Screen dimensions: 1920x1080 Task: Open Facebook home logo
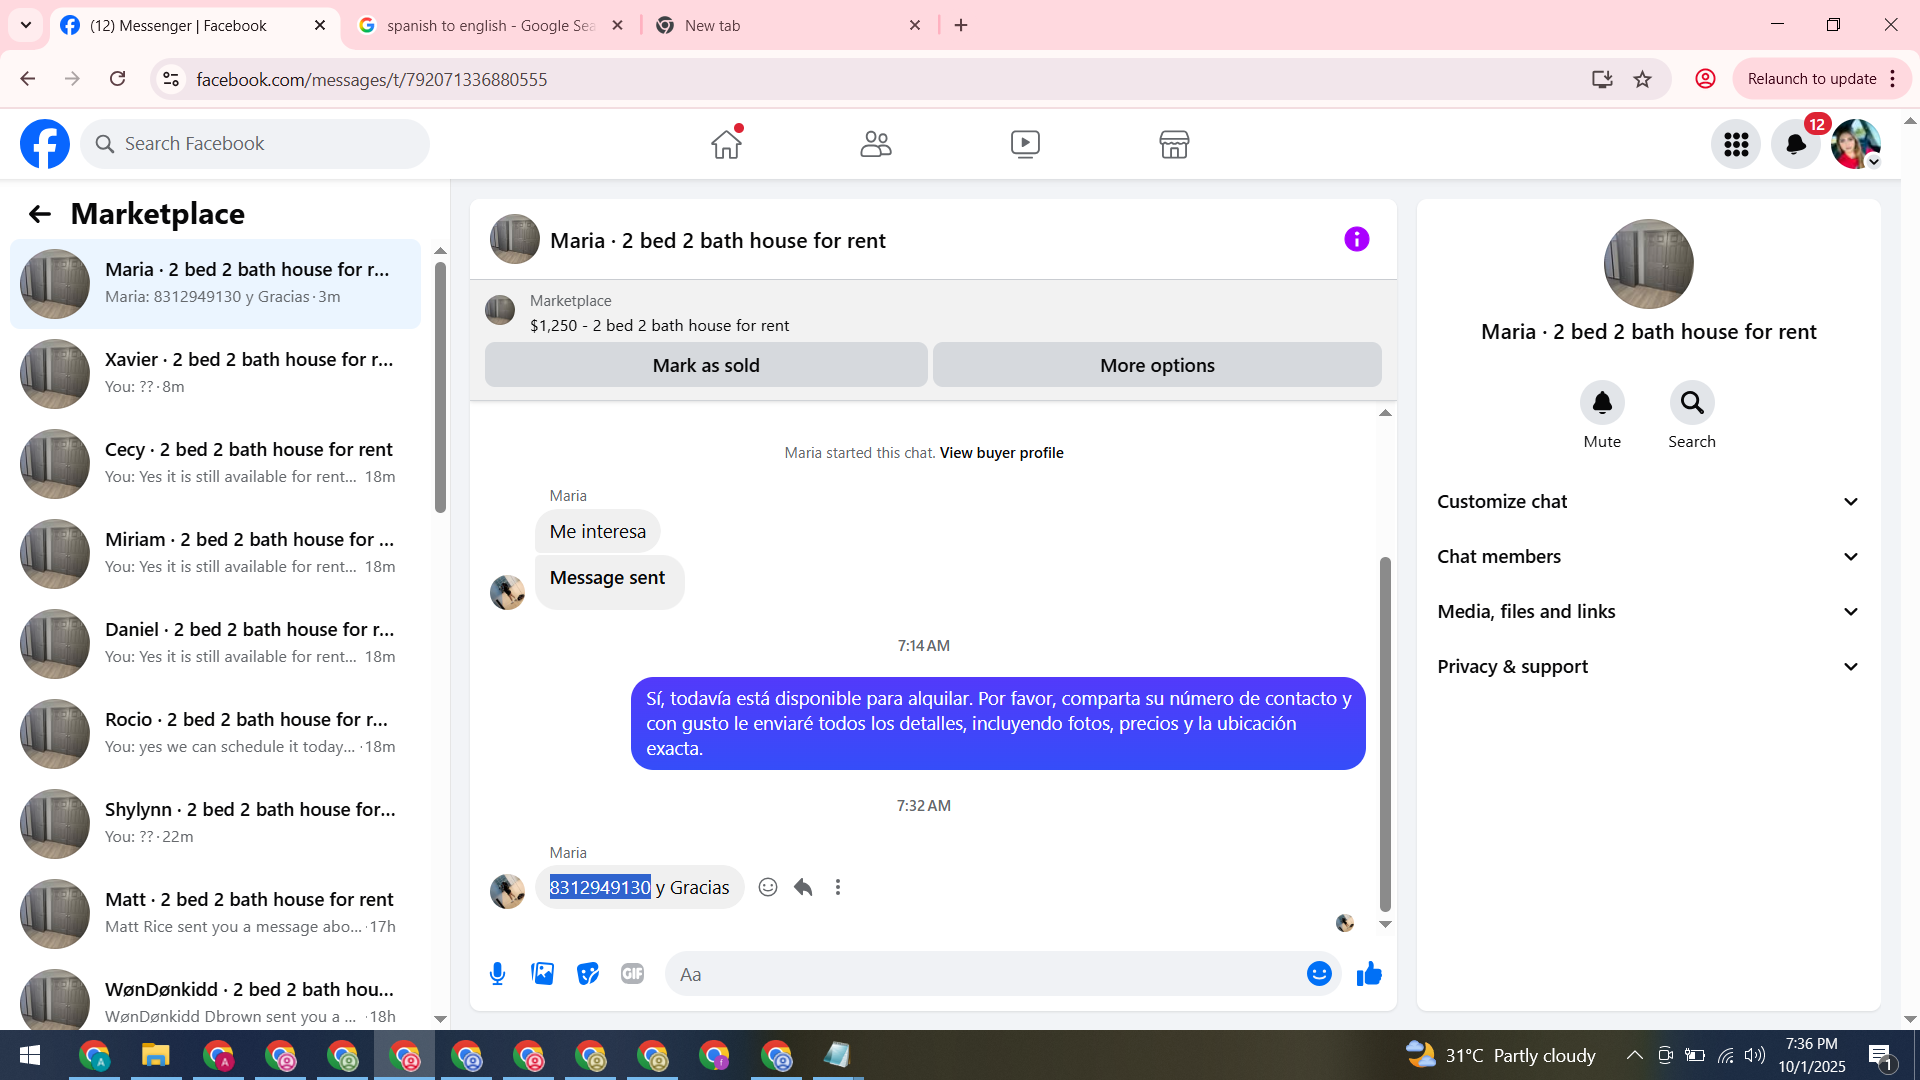(x=45, y=144)
